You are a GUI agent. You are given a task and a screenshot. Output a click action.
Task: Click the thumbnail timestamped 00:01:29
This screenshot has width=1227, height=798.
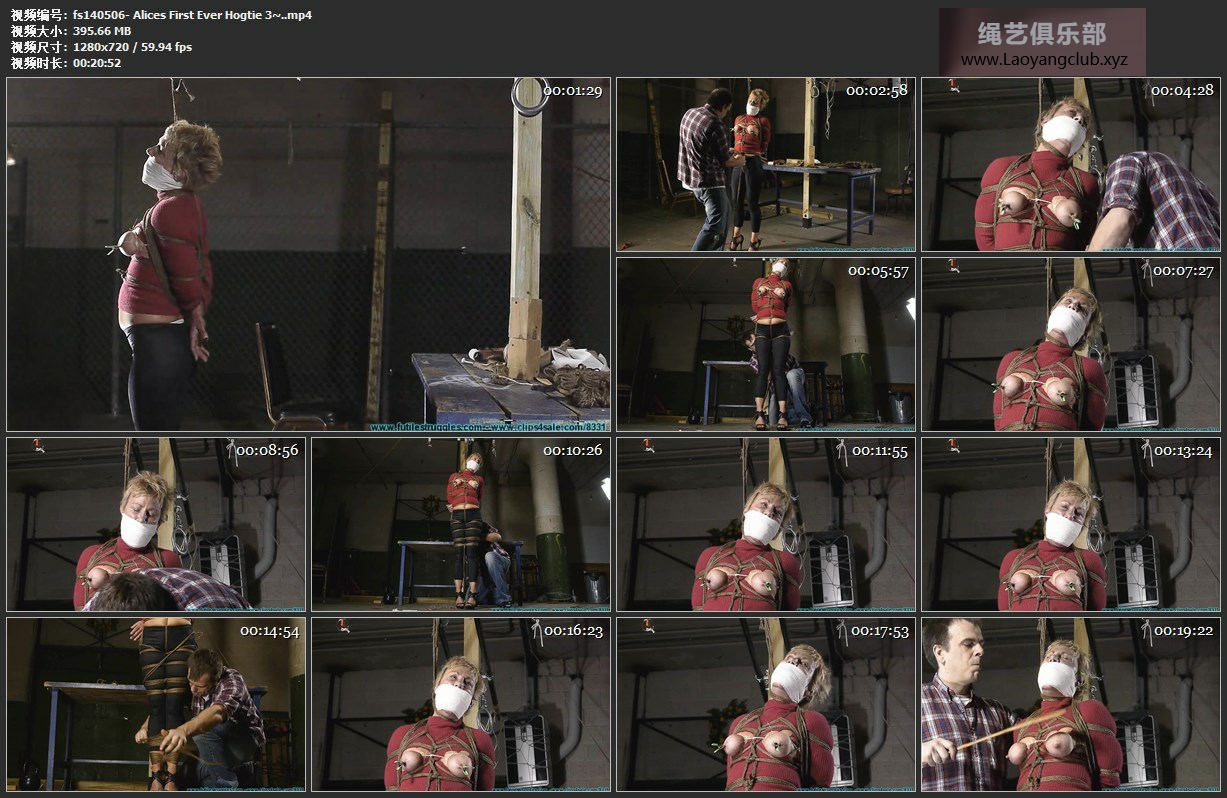[308, 254]
